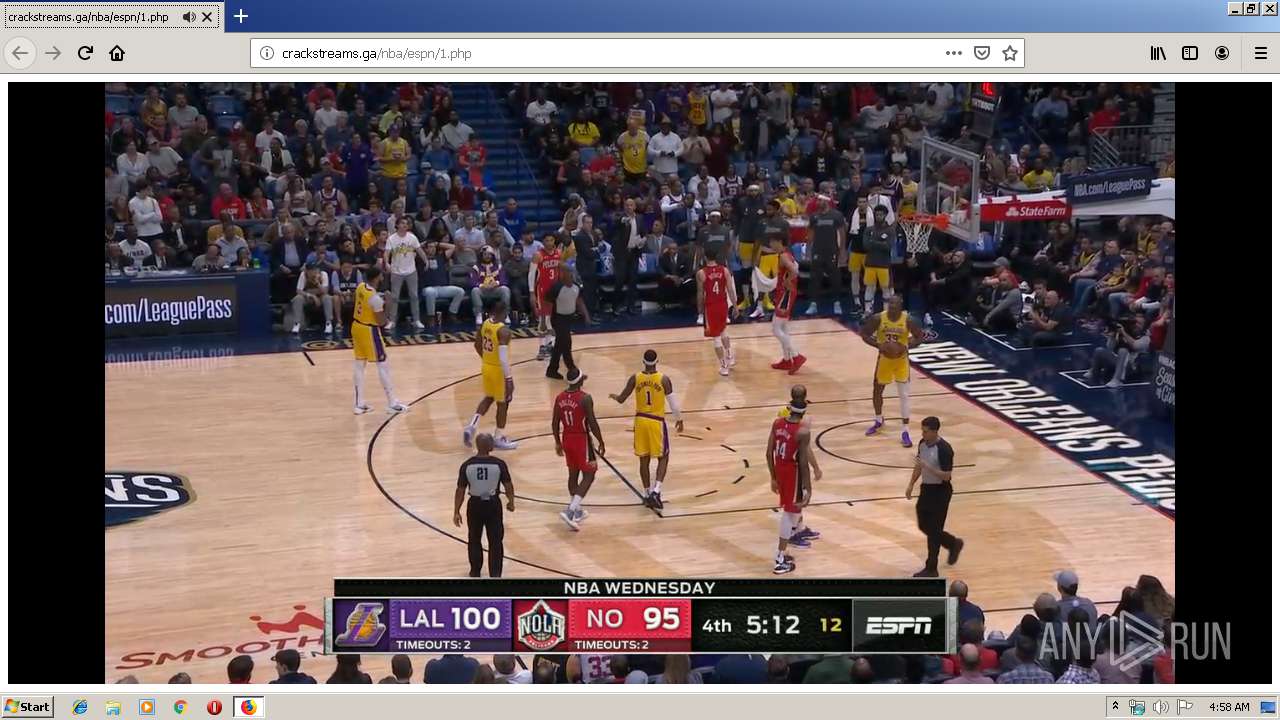Restore down the Firefox window
The height and width of the screenshot is (720, 1280).
1251,8
